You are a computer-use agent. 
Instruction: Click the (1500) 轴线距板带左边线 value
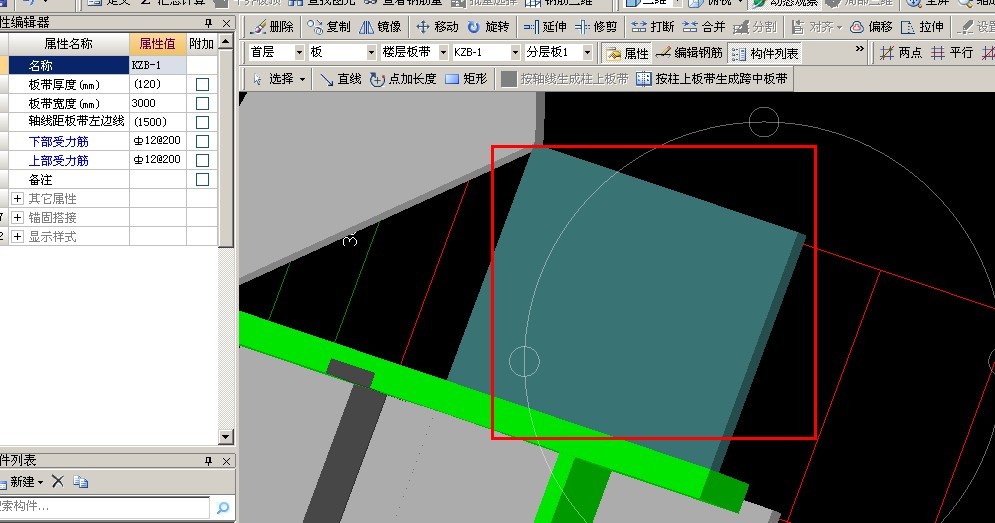pos(158,122)
